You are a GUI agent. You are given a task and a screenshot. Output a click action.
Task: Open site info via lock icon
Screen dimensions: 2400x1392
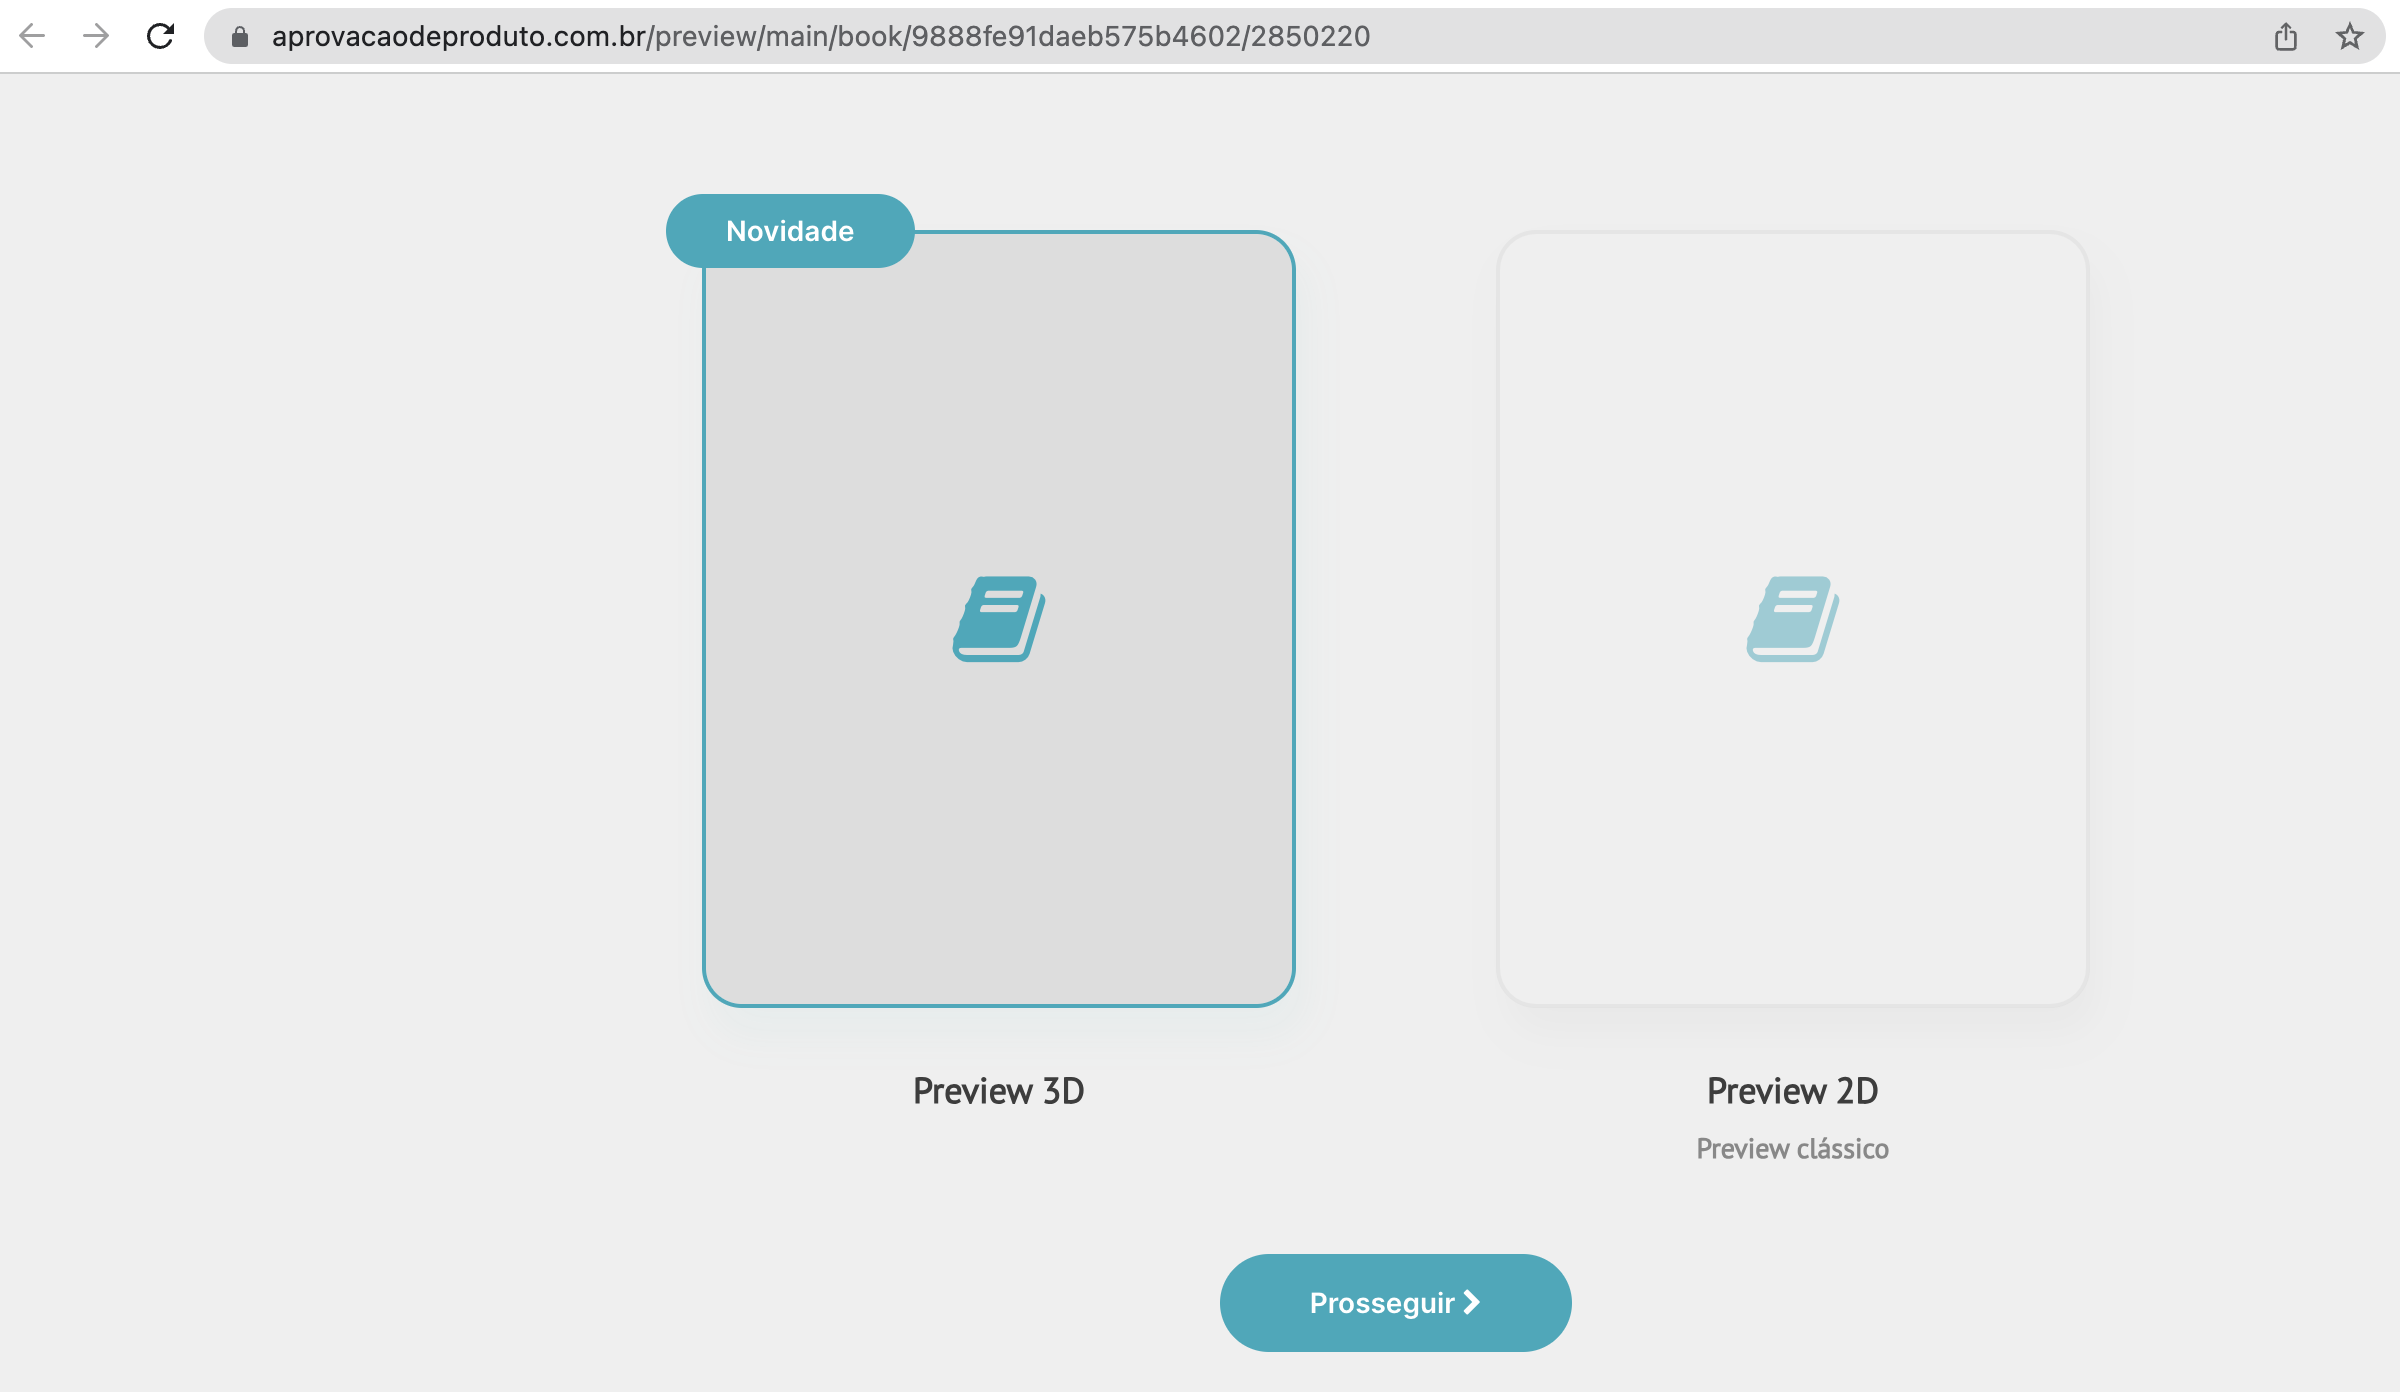point(240,37)
